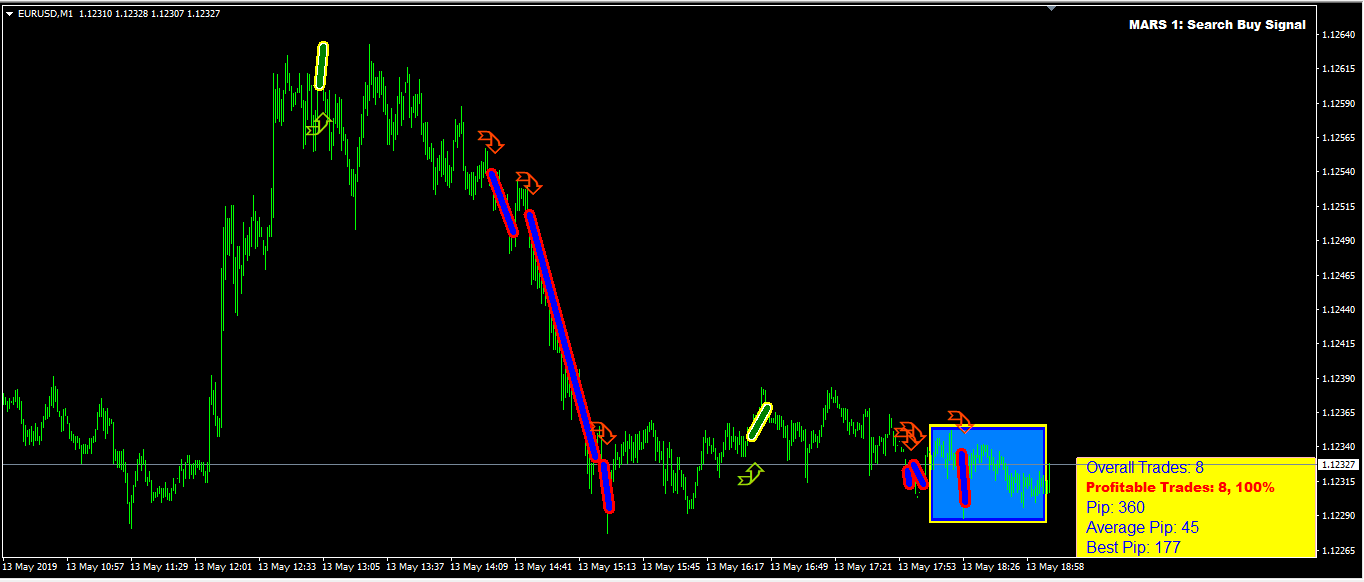Select the vertical red-blue line inside the blue rectangle
Image resolution: width=1364 pixels, height=582 pixels.
pyautogui.click(x=962, y=478)
